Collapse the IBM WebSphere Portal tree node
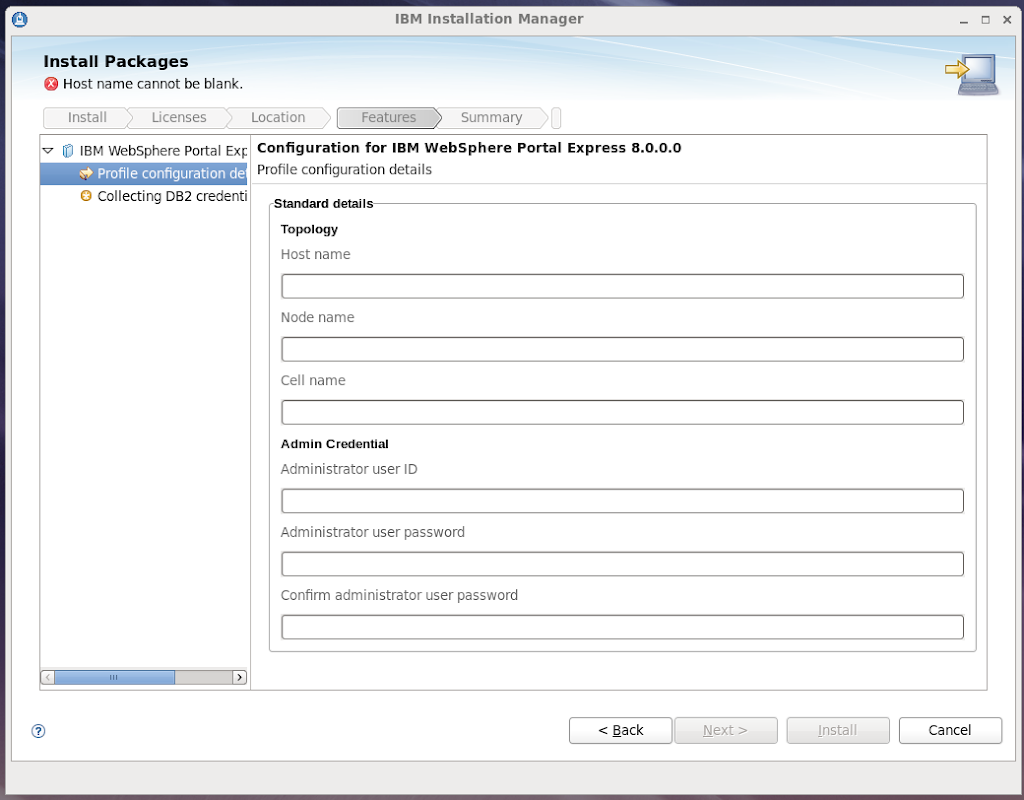This screenshot has height=800, width=1024. pos(48,151)
